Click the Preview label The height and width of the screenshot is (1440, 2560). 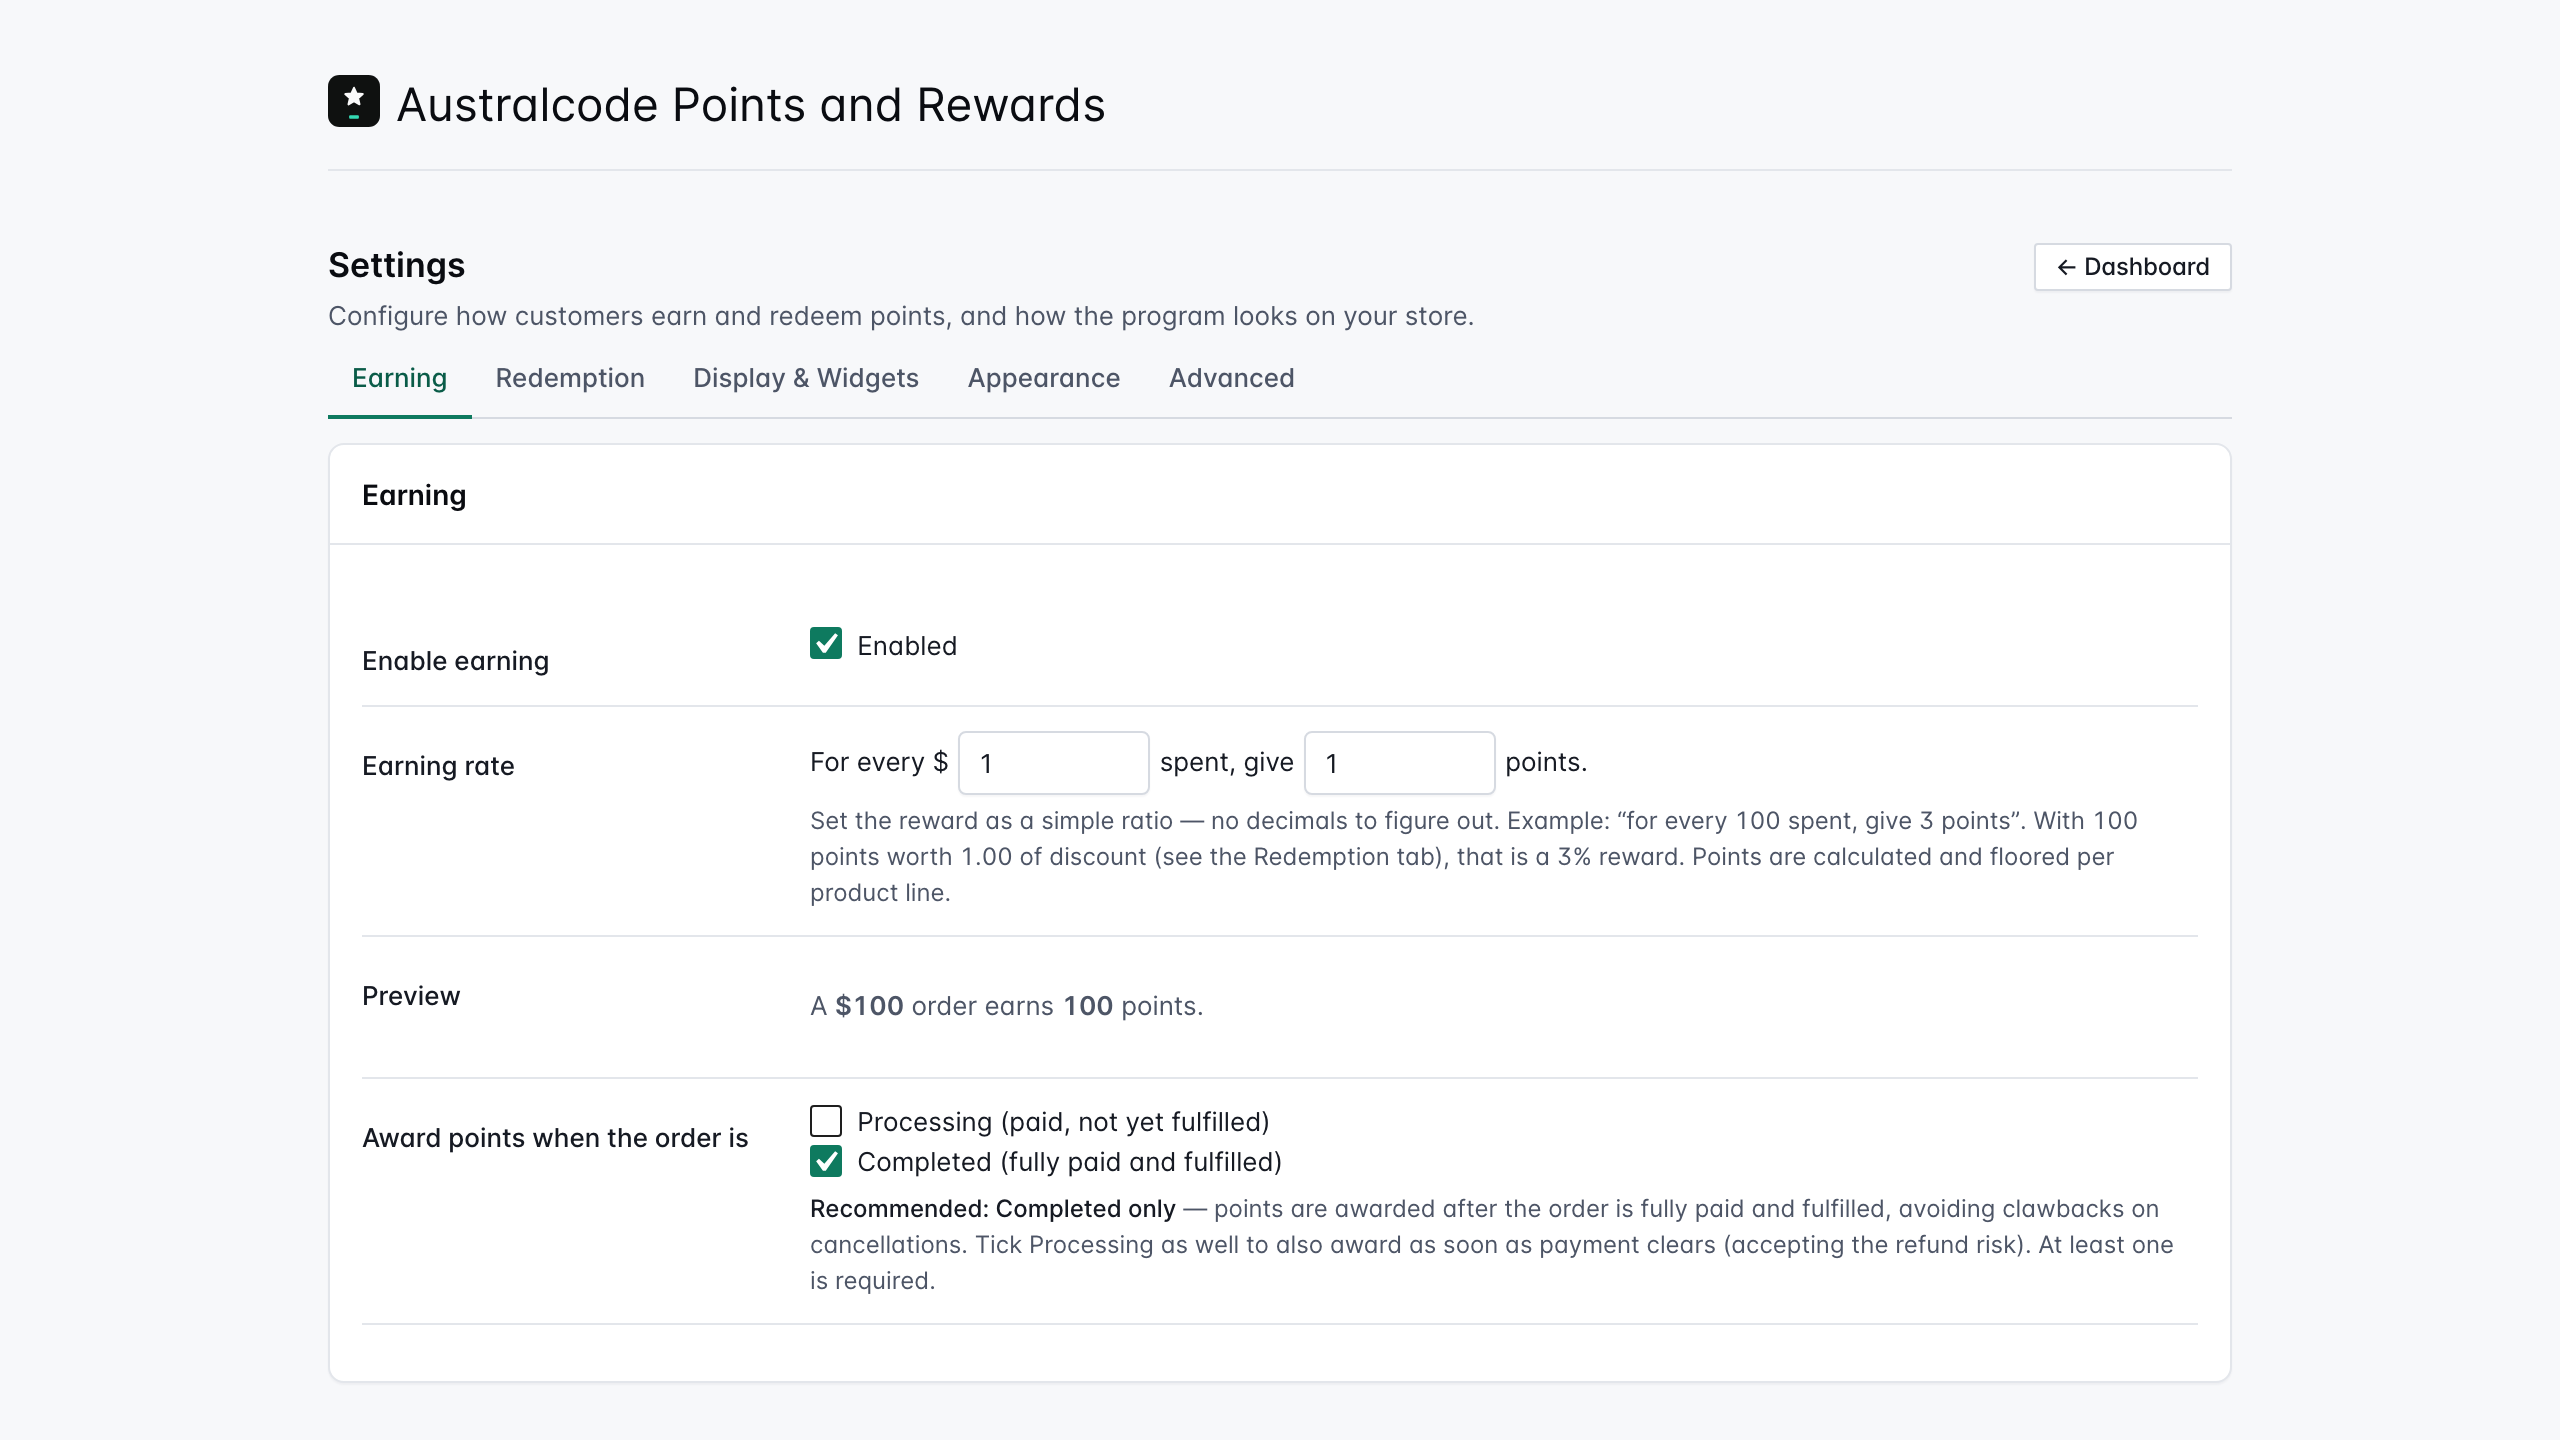411,996
